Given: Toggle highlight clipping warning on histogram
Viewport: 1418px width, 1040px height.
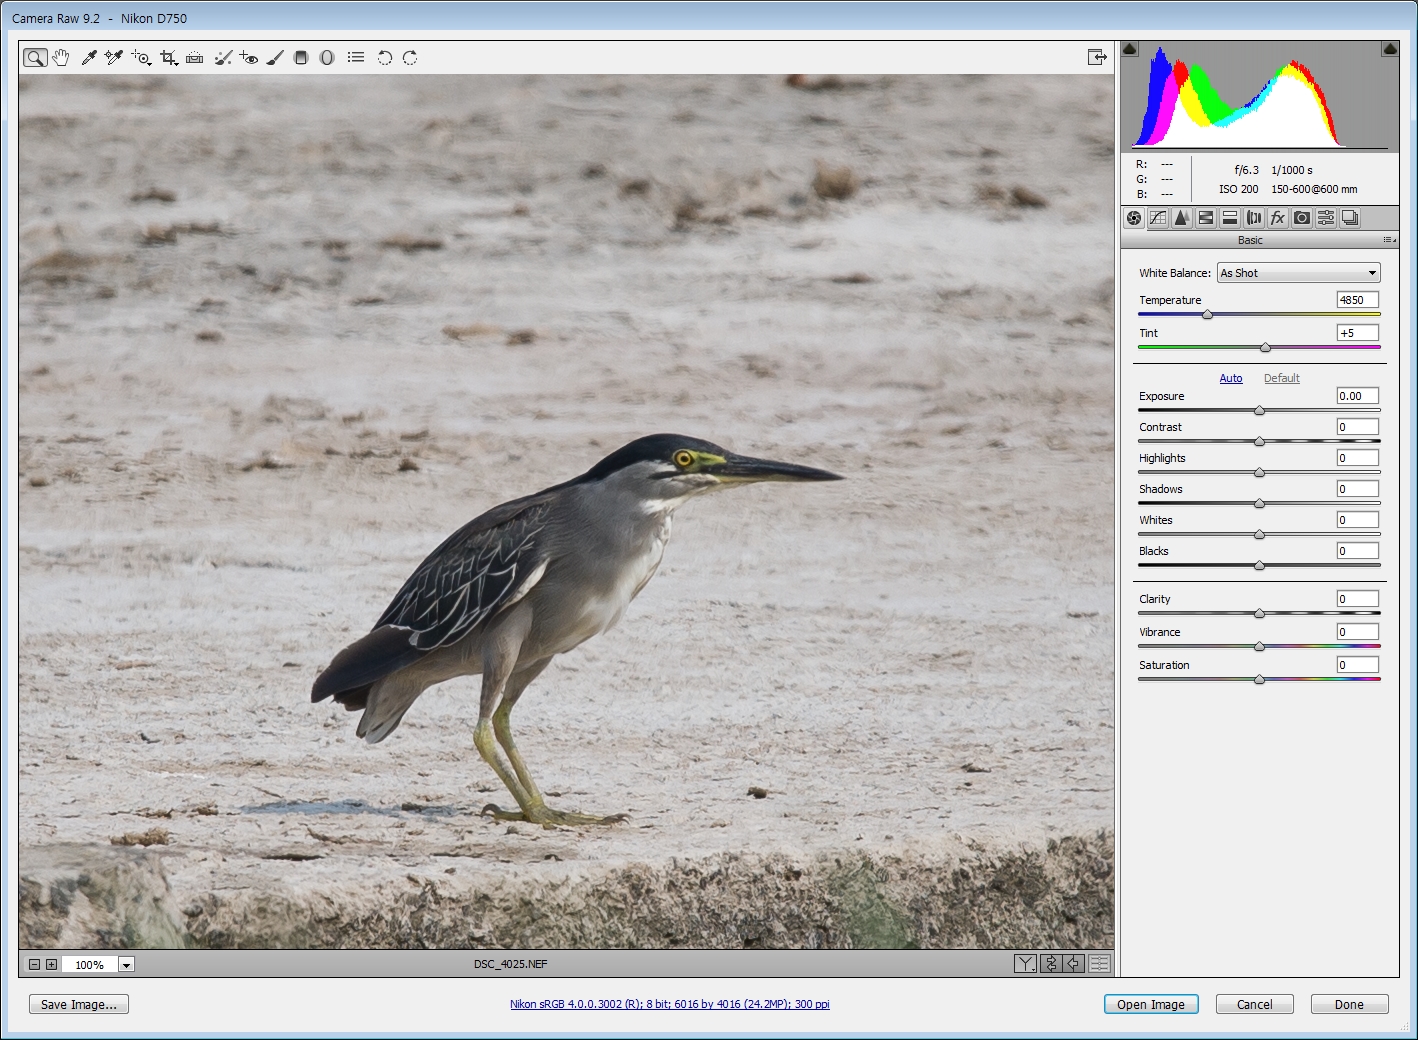Looking at the screenshot, I should (1390, 49).
